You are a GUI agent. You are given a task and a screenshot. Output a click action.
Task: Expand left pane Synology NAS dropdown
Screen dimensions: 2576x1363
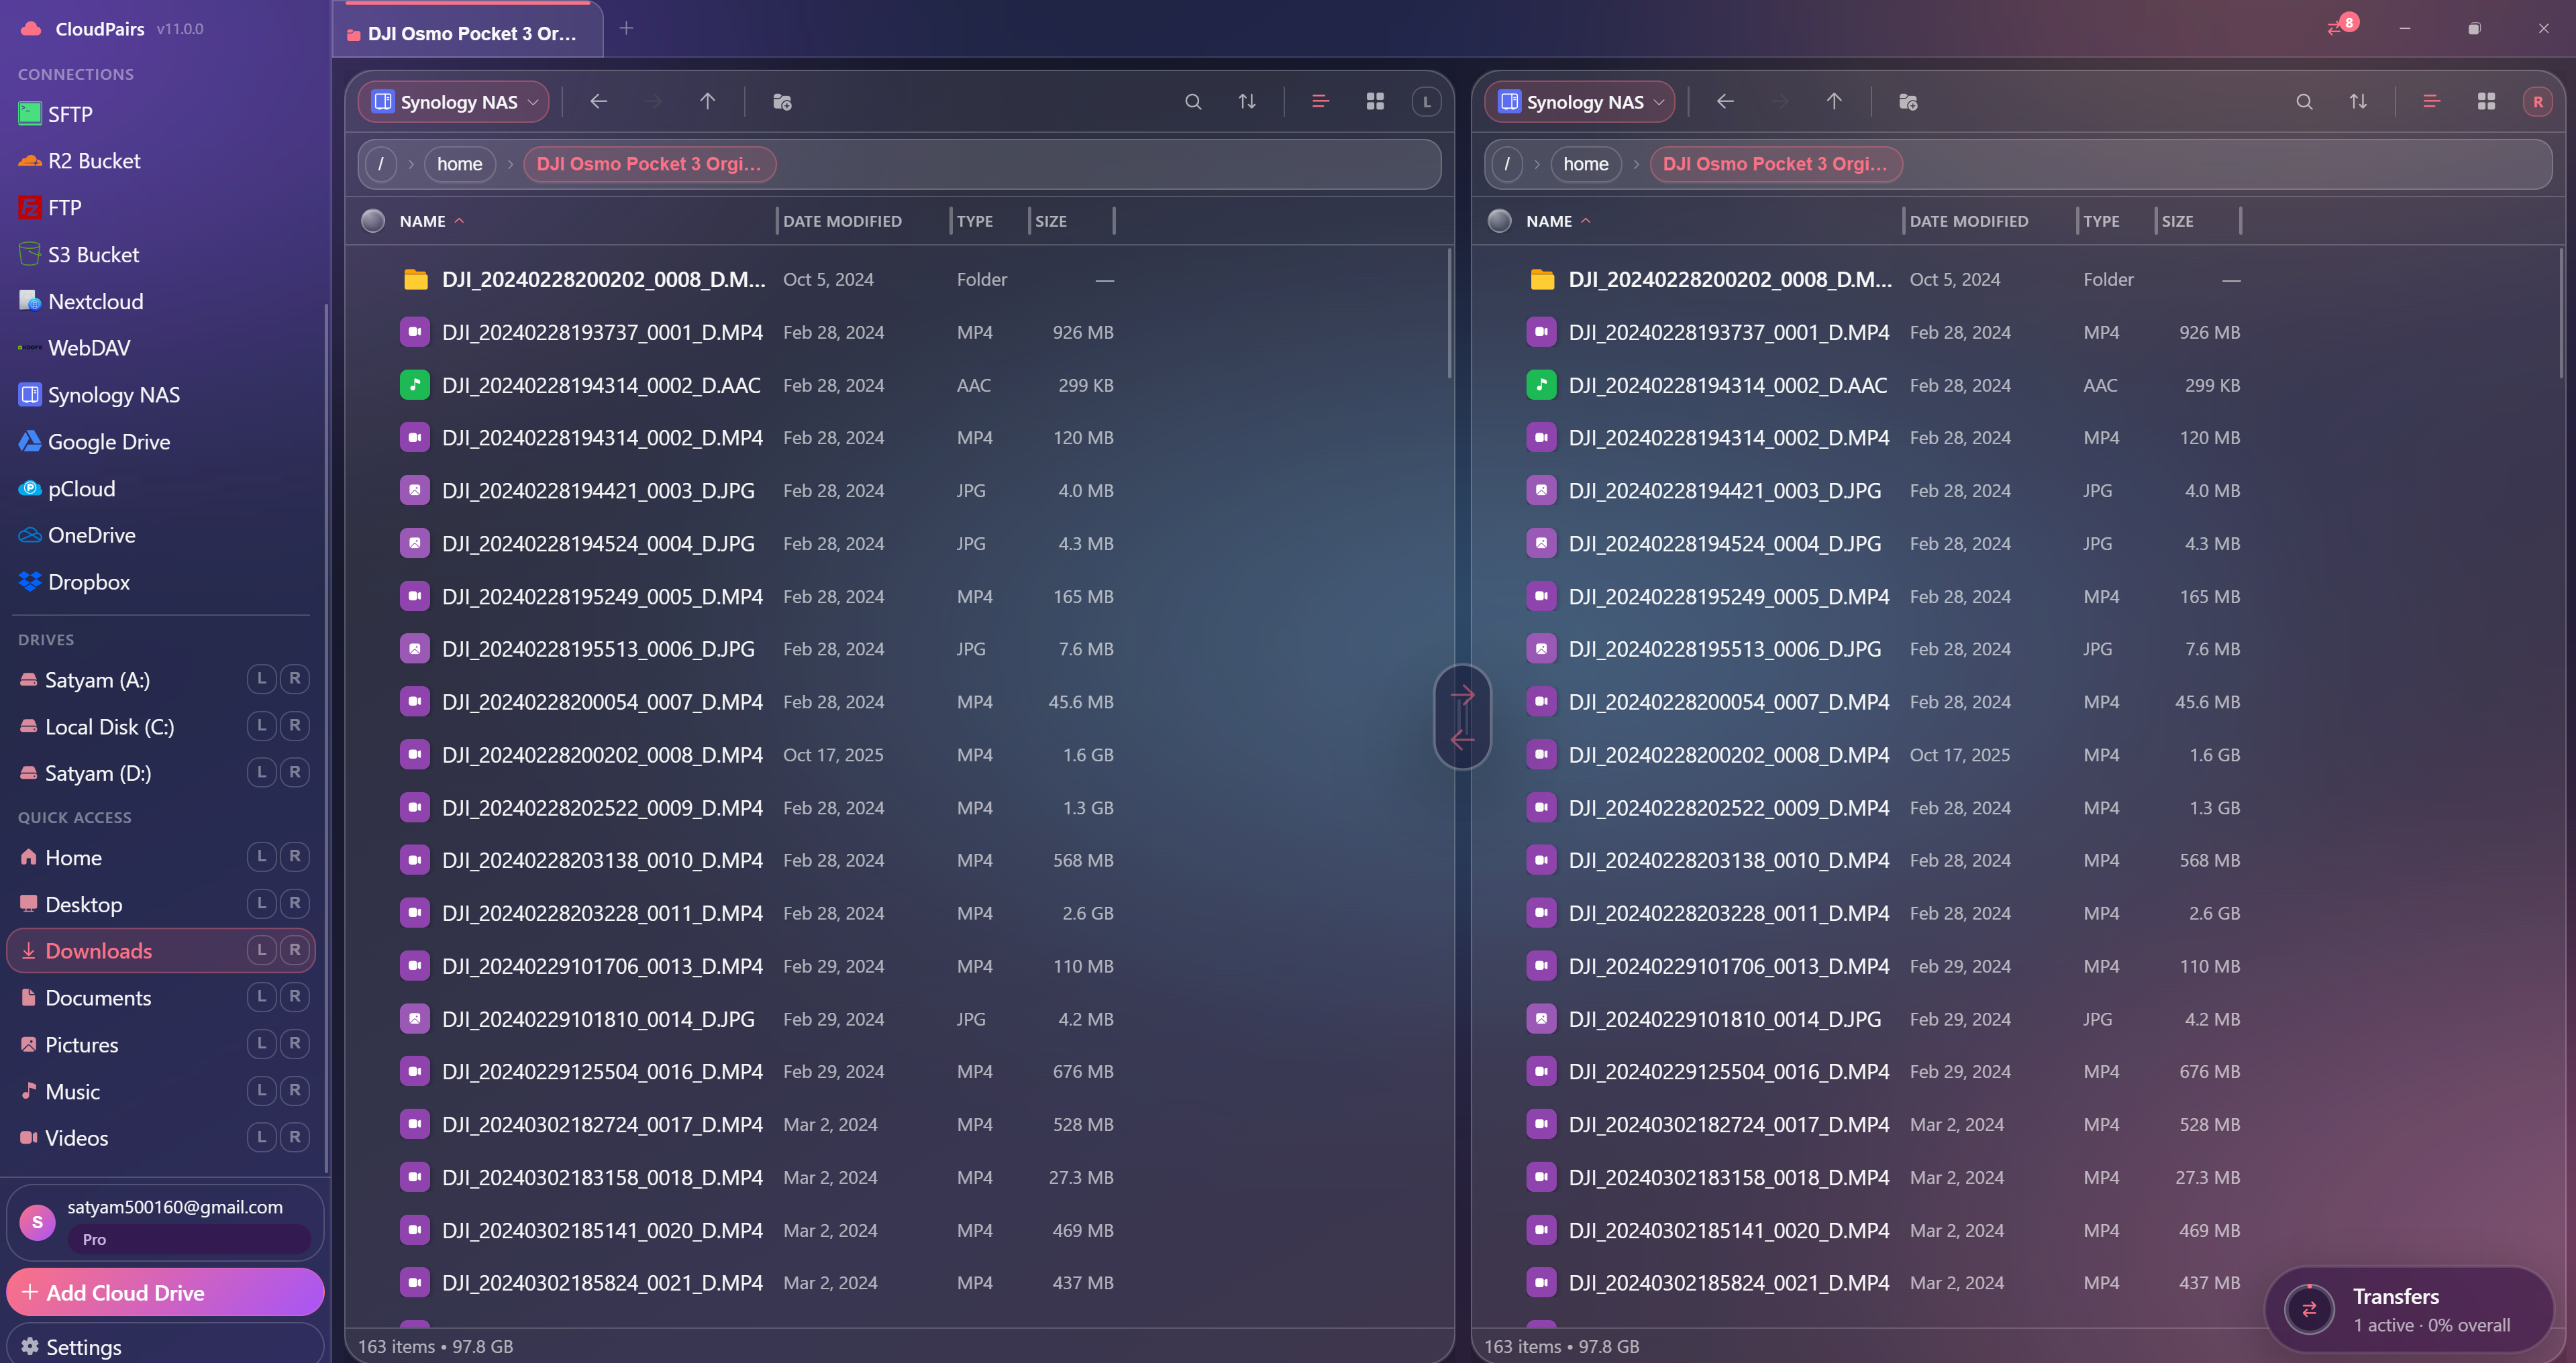[x=454, y=102]
